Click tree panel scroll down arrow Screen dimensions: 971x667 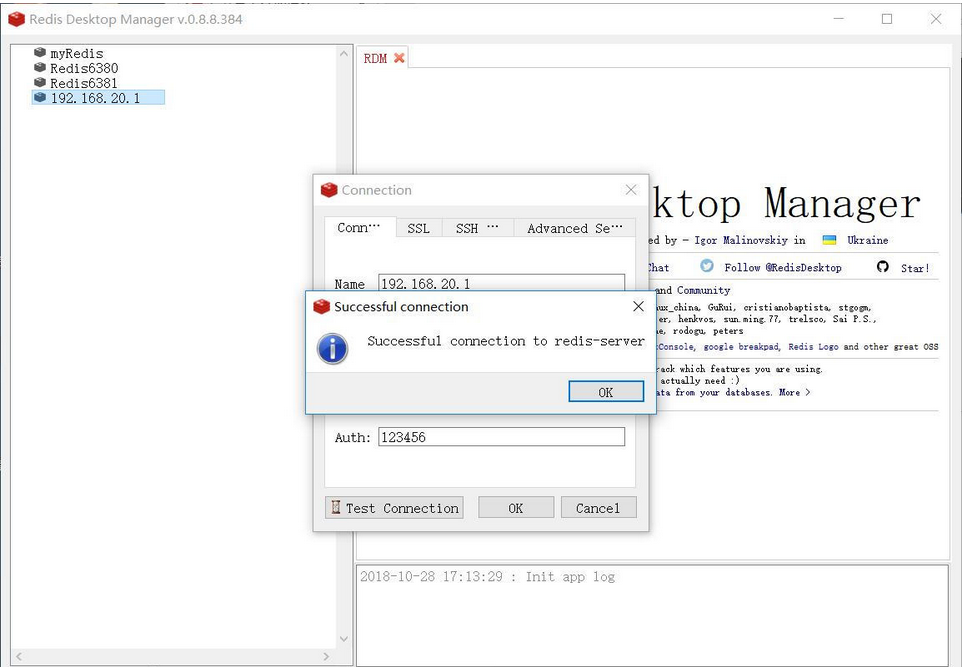[x=344, y=639]
